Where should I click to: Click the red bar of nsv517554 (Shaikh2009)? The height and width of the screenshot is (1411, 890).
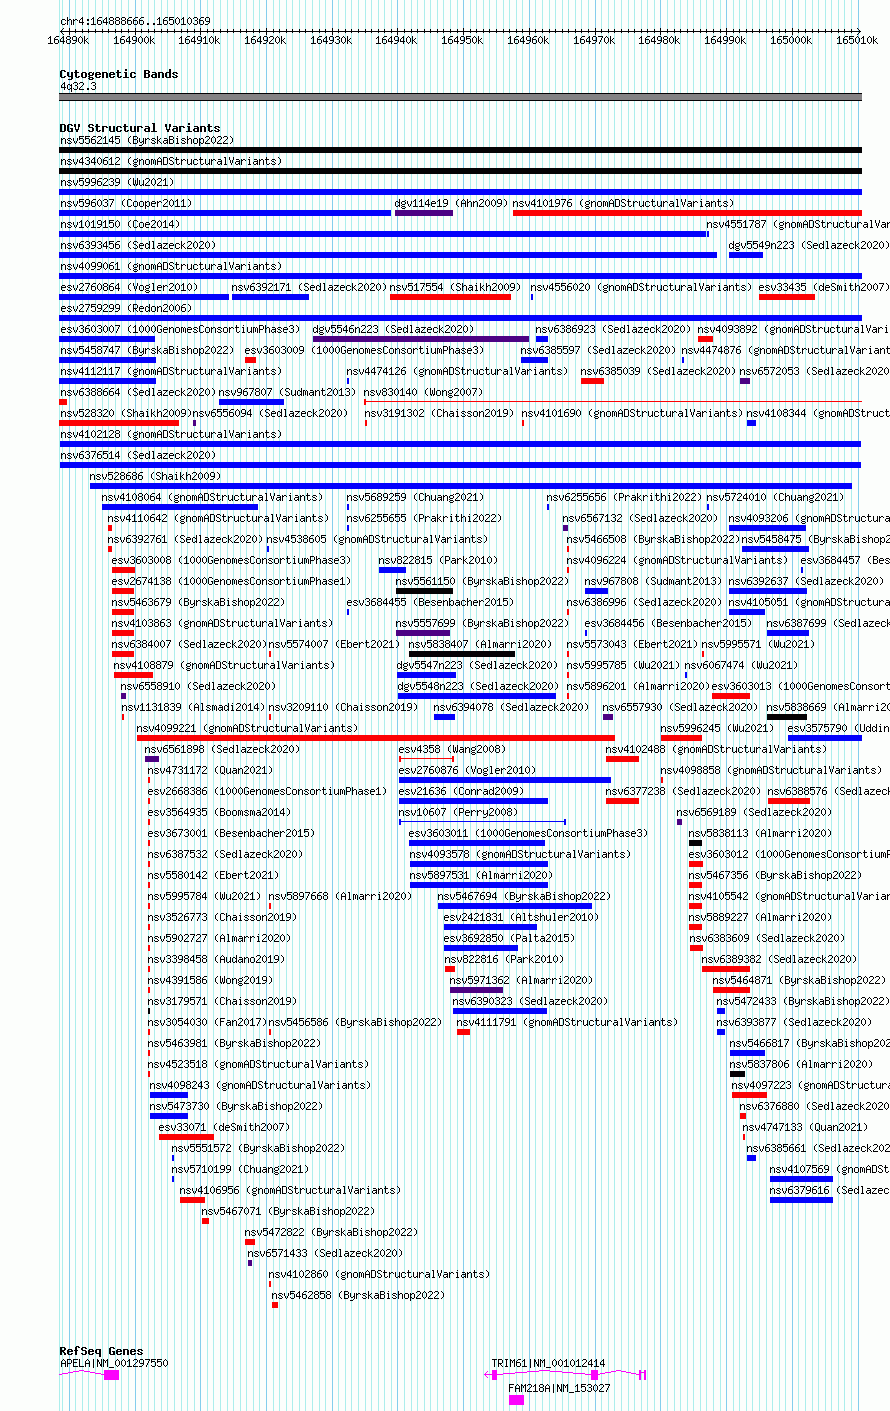pos(450,297)
